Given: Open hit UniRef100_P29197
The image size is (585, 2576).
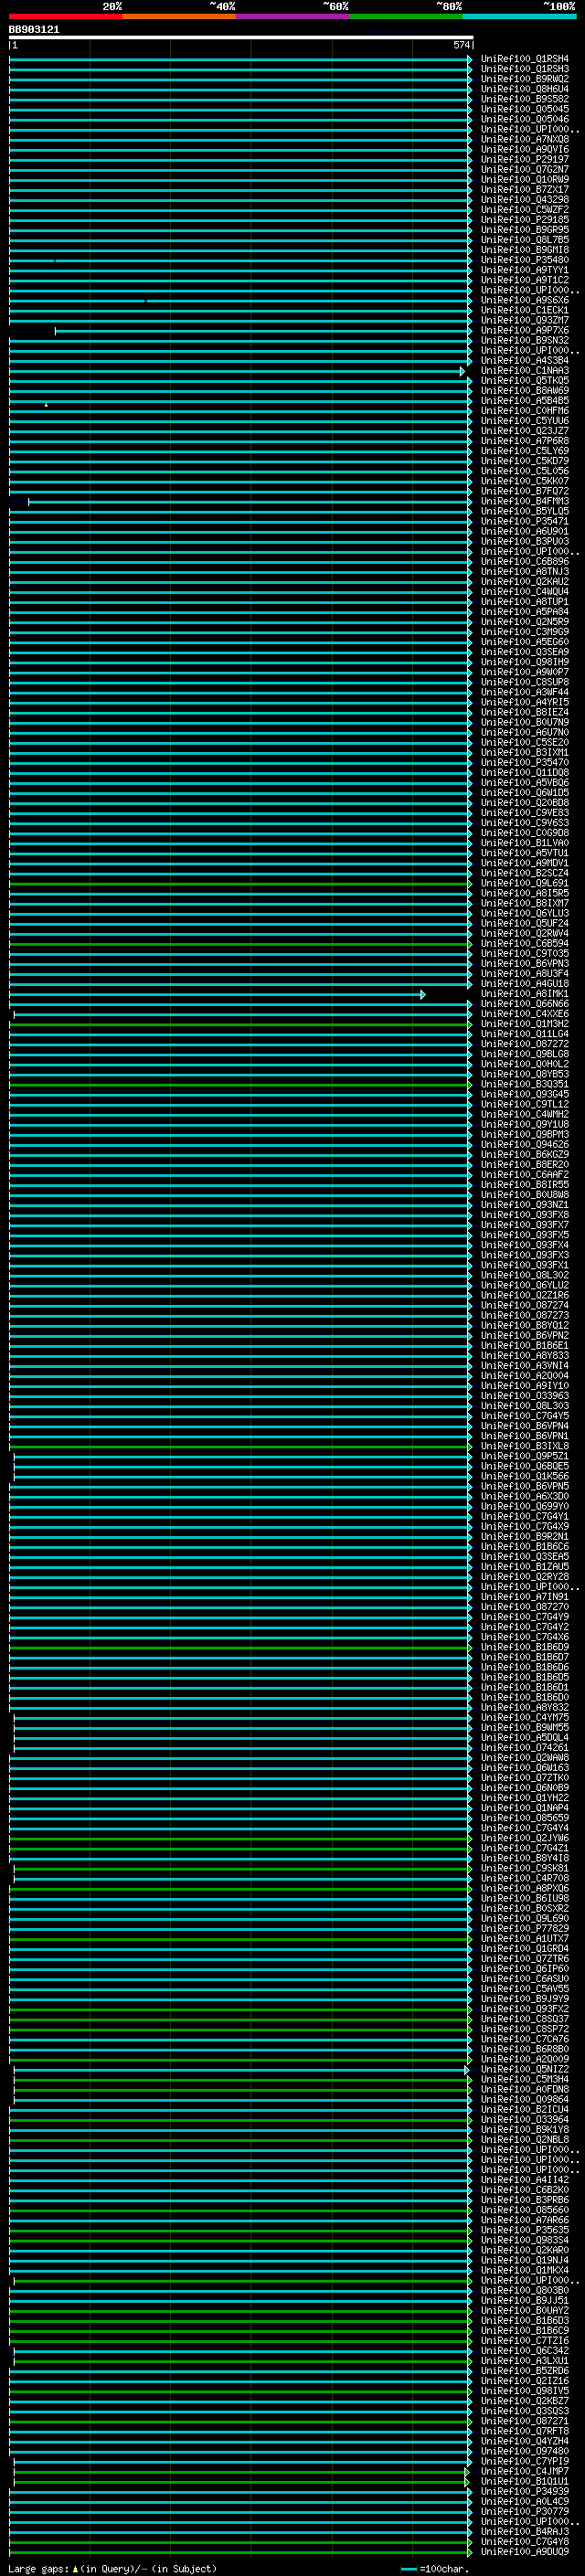Looking at the screenshot, I should pos(524,160).
